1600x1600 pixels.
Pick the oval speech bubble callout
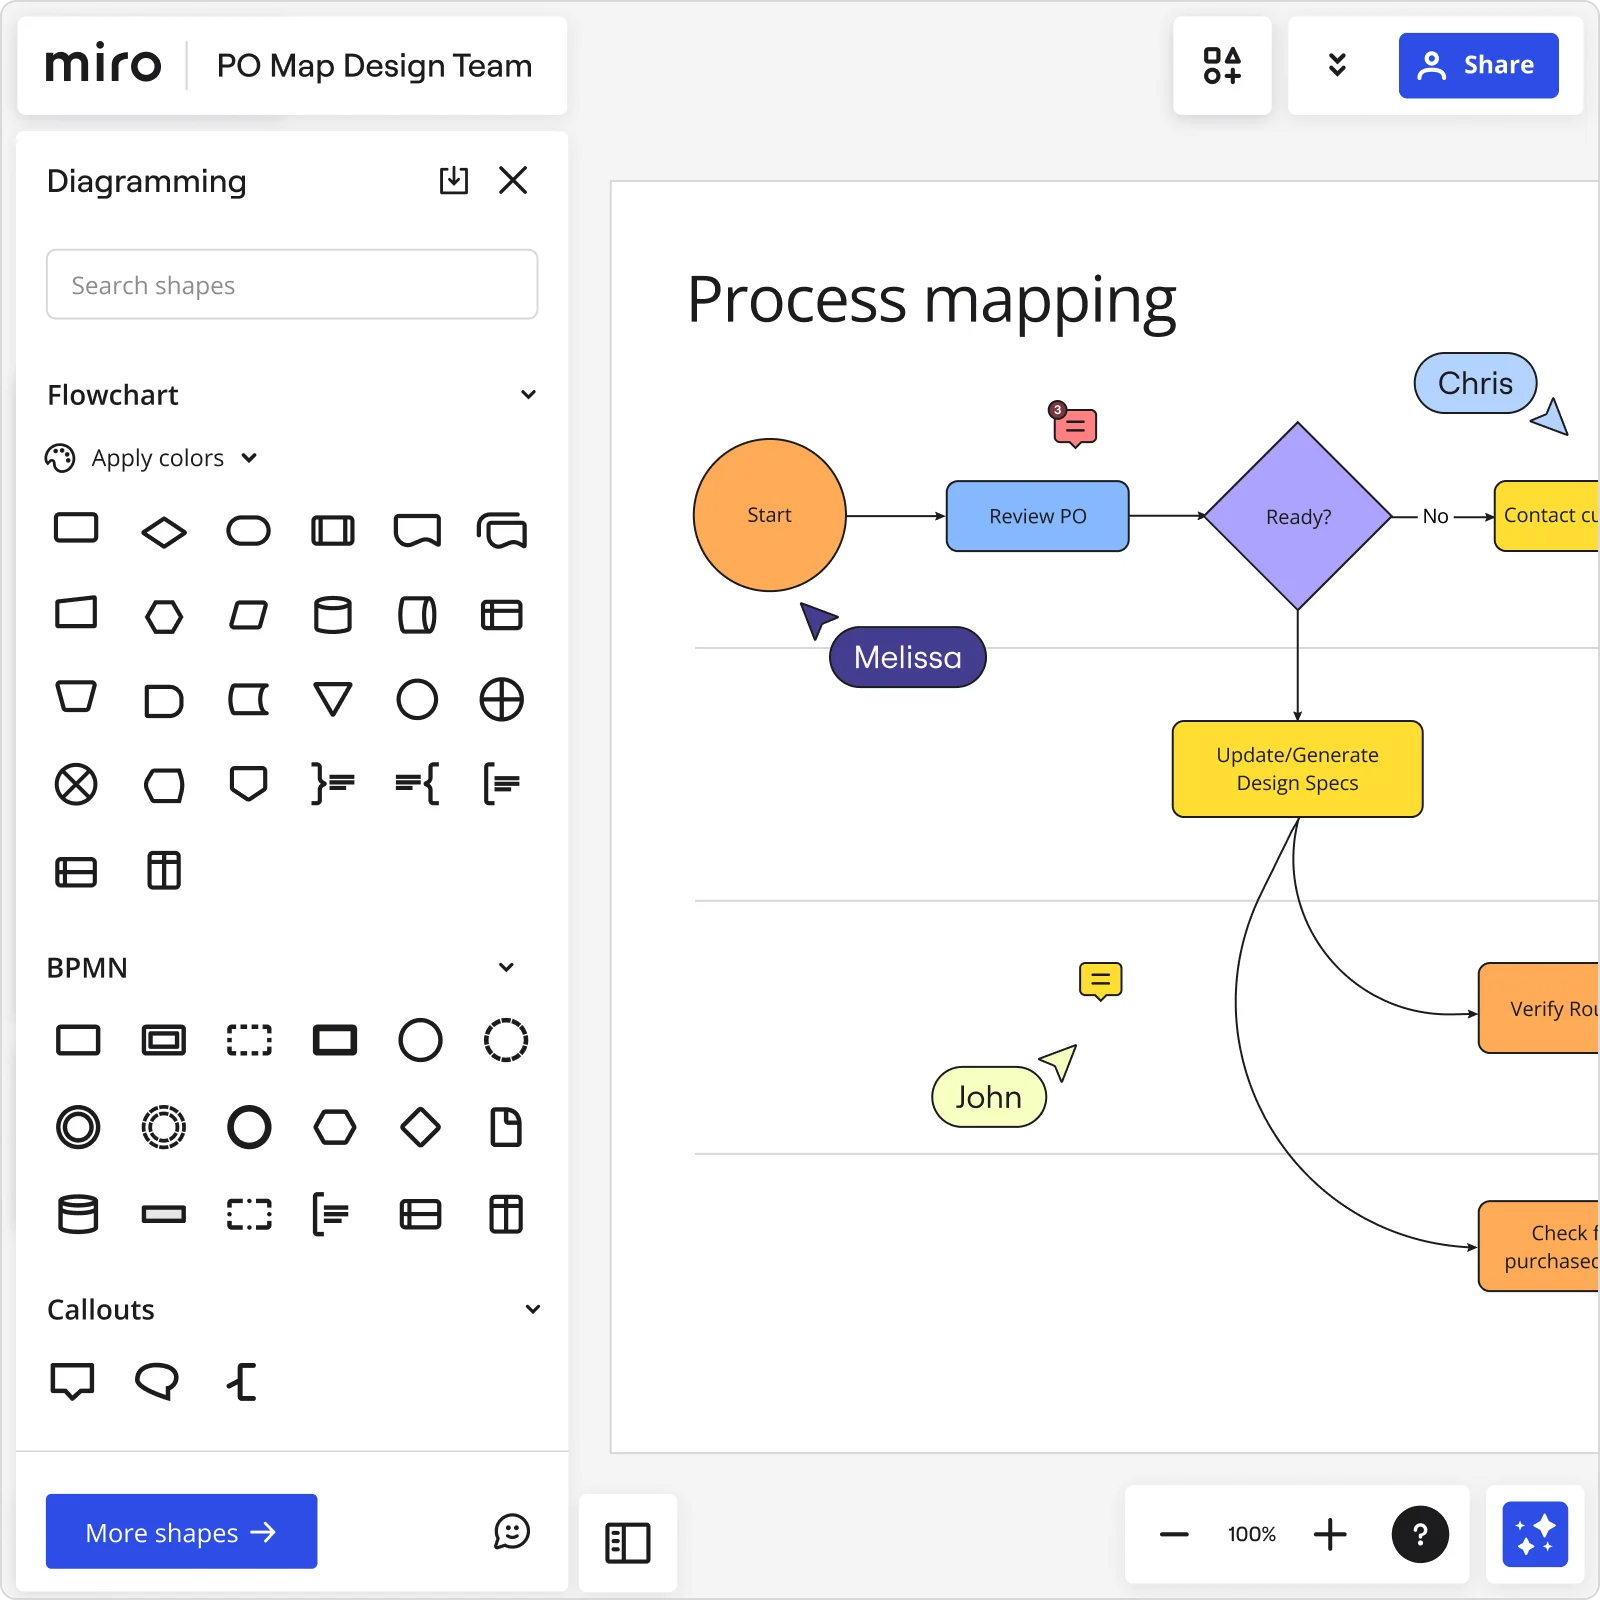pyautogui.click(x=157, y=1382)
